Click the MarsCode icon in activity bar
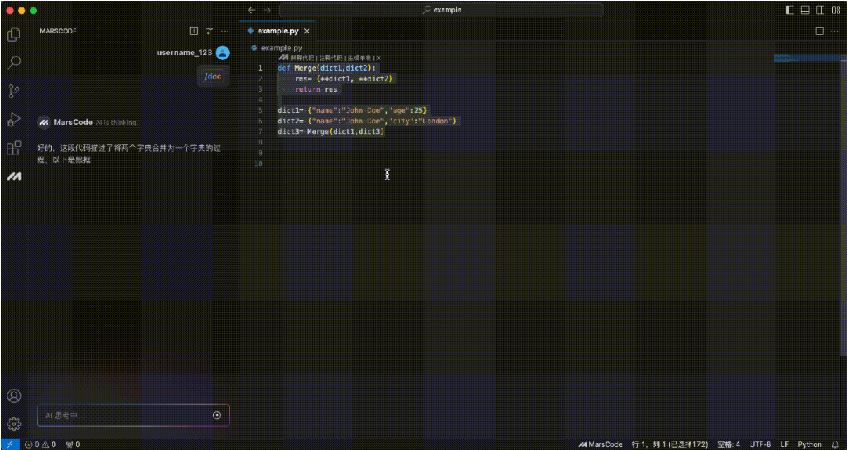The height and width of the screenshot is (450, 847). pos(14,177)
